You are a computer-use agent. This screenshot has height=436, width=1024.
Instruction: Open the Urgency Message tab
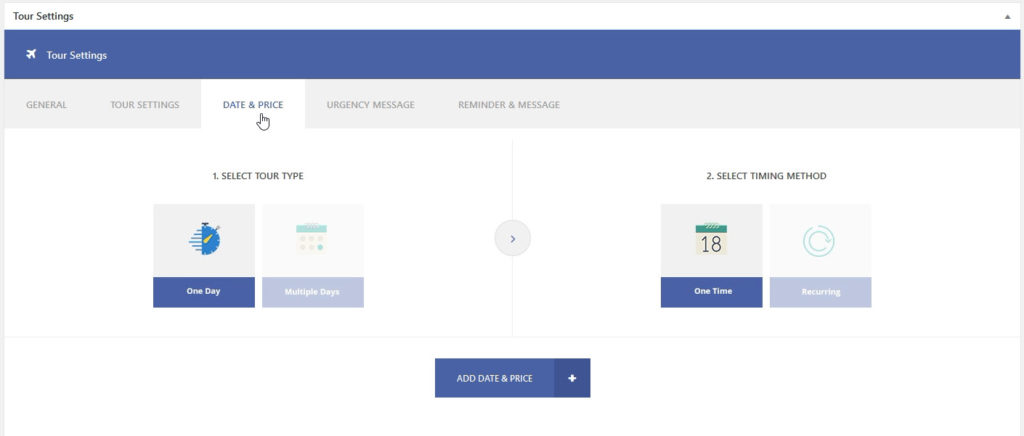tap(370, 104)
